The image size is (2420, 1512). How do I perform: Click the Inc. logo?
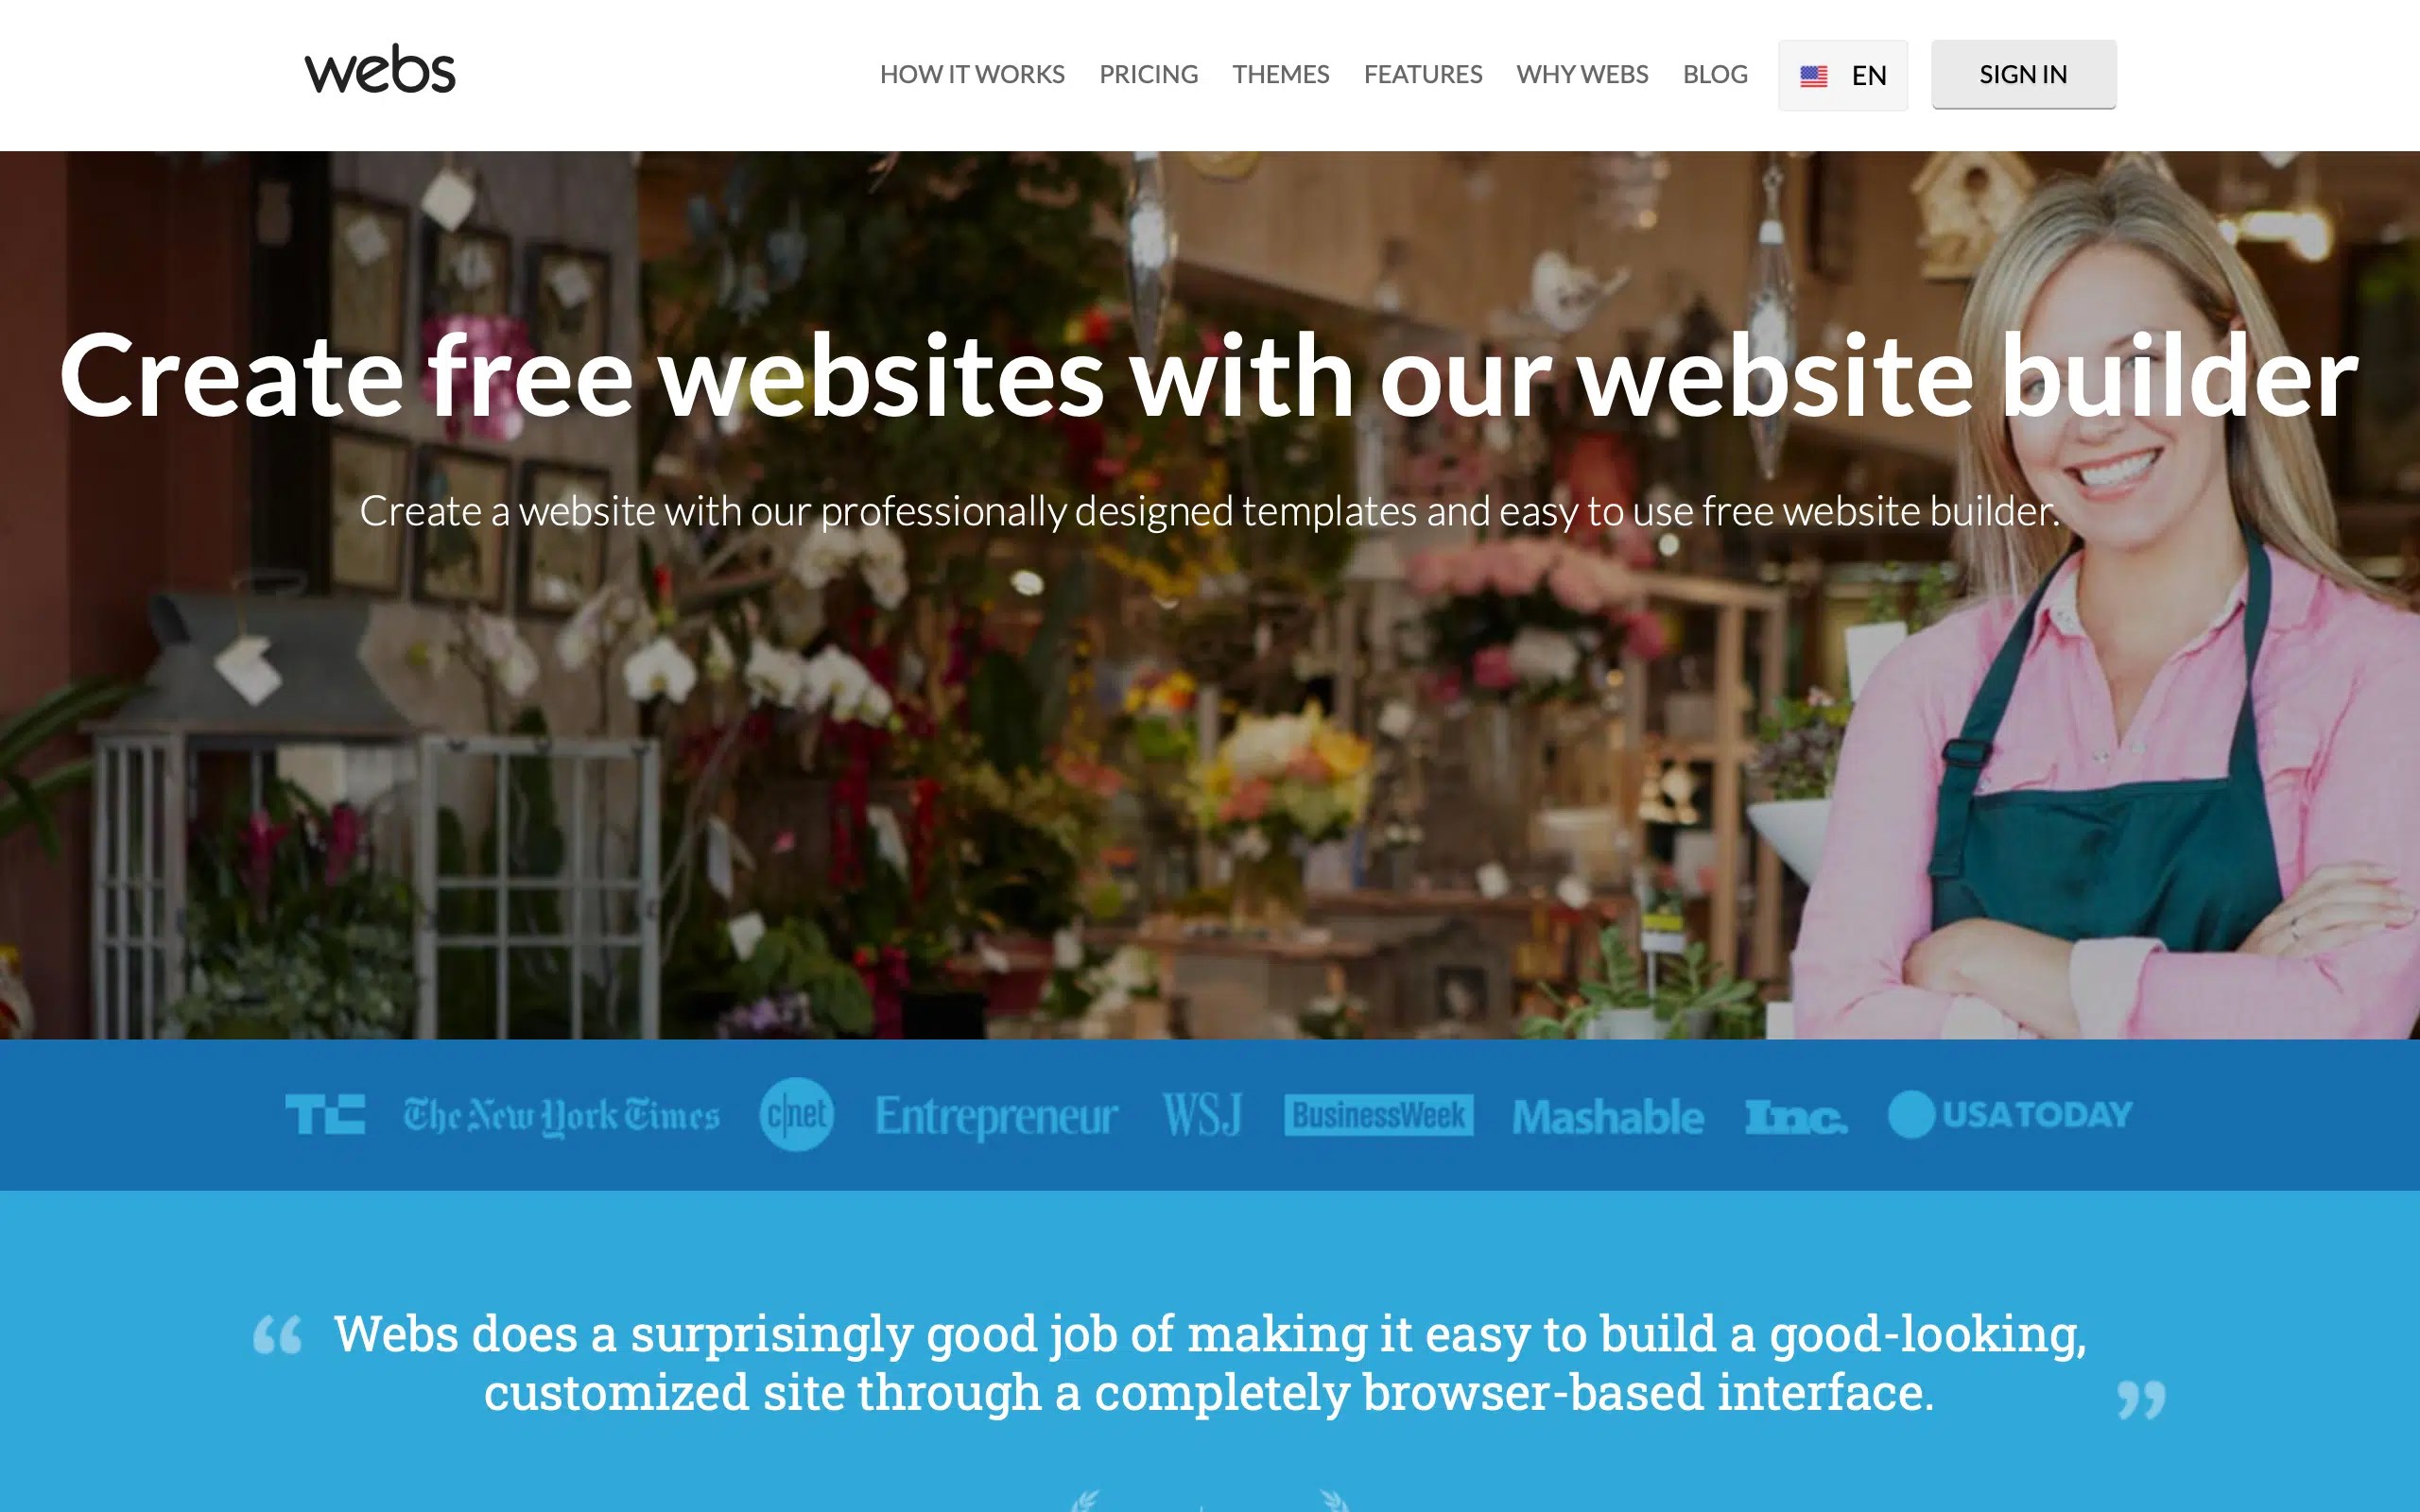(x=1796, y=1117)
